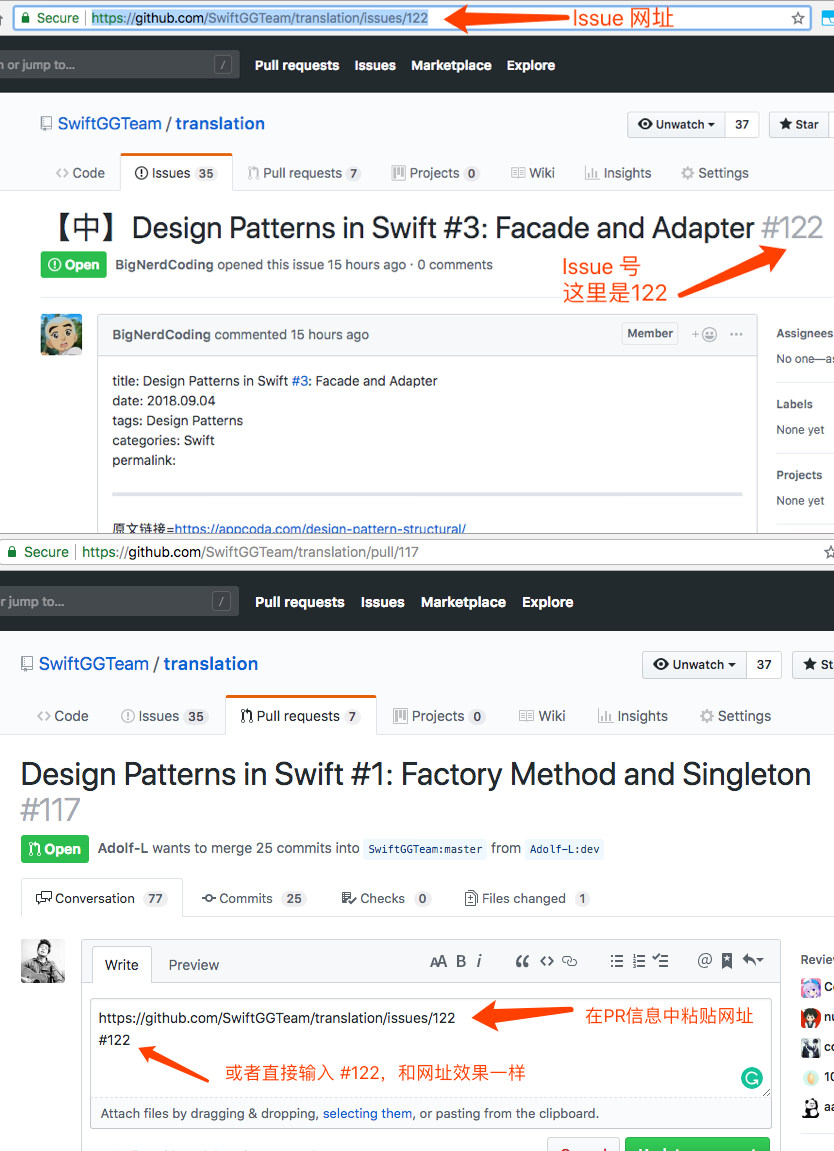
Task: Click the Adolf-L author link in PR header
Action: [x=123, y=848]
